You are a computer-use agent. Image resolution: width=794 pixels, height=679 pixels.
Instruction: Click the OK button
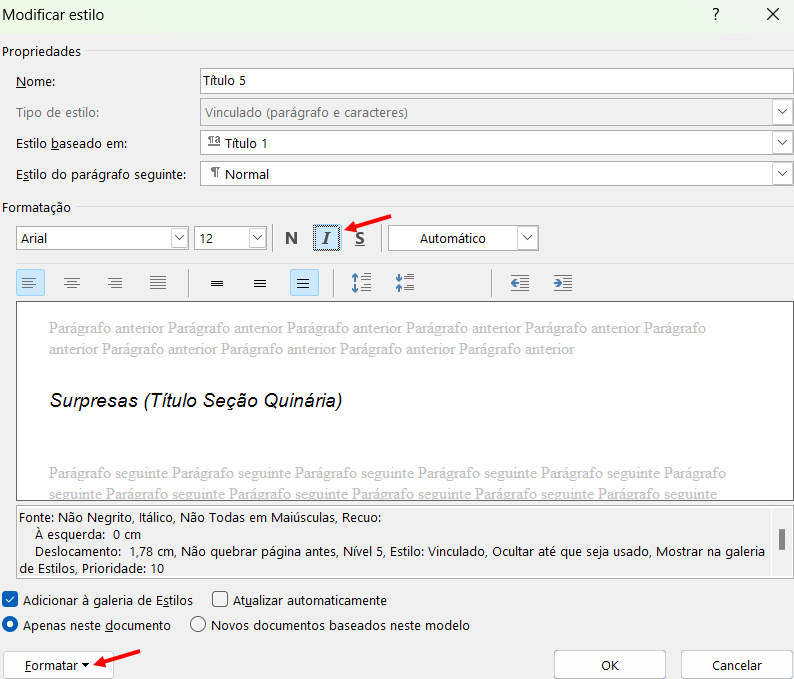tap(609, 665)
